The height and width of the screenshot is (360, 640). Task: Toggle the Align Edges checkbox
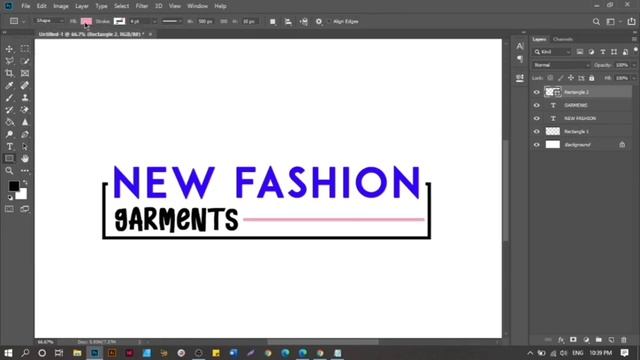(x=329, y=22)
